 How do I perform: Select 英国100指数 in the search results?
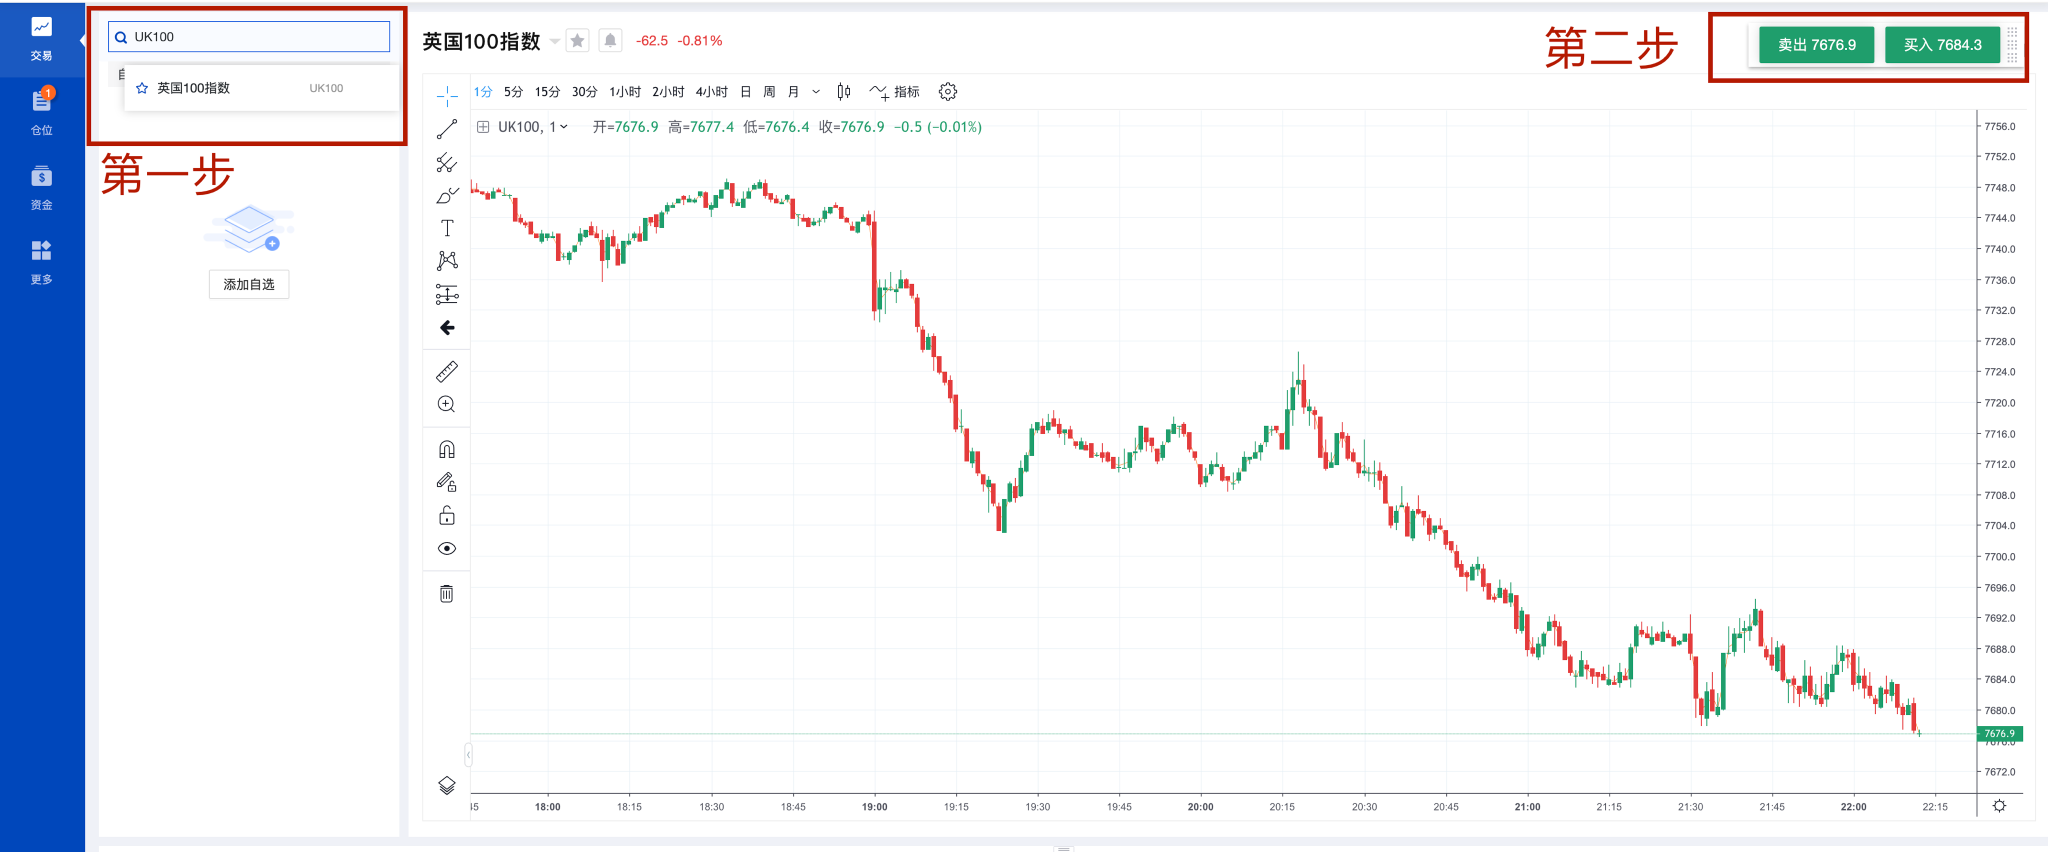194,88
